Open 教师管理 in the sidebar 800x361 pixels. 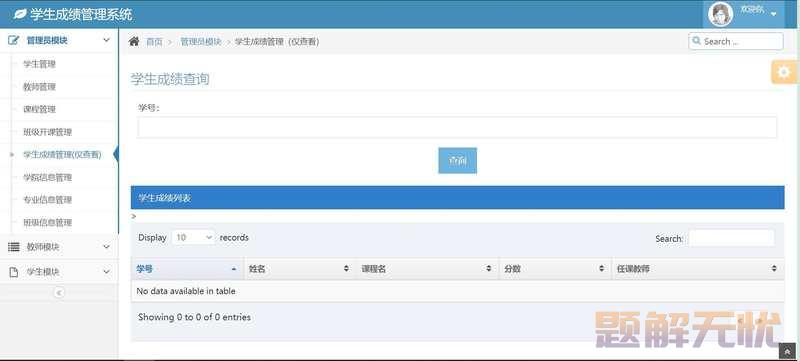tap(39, 87)
